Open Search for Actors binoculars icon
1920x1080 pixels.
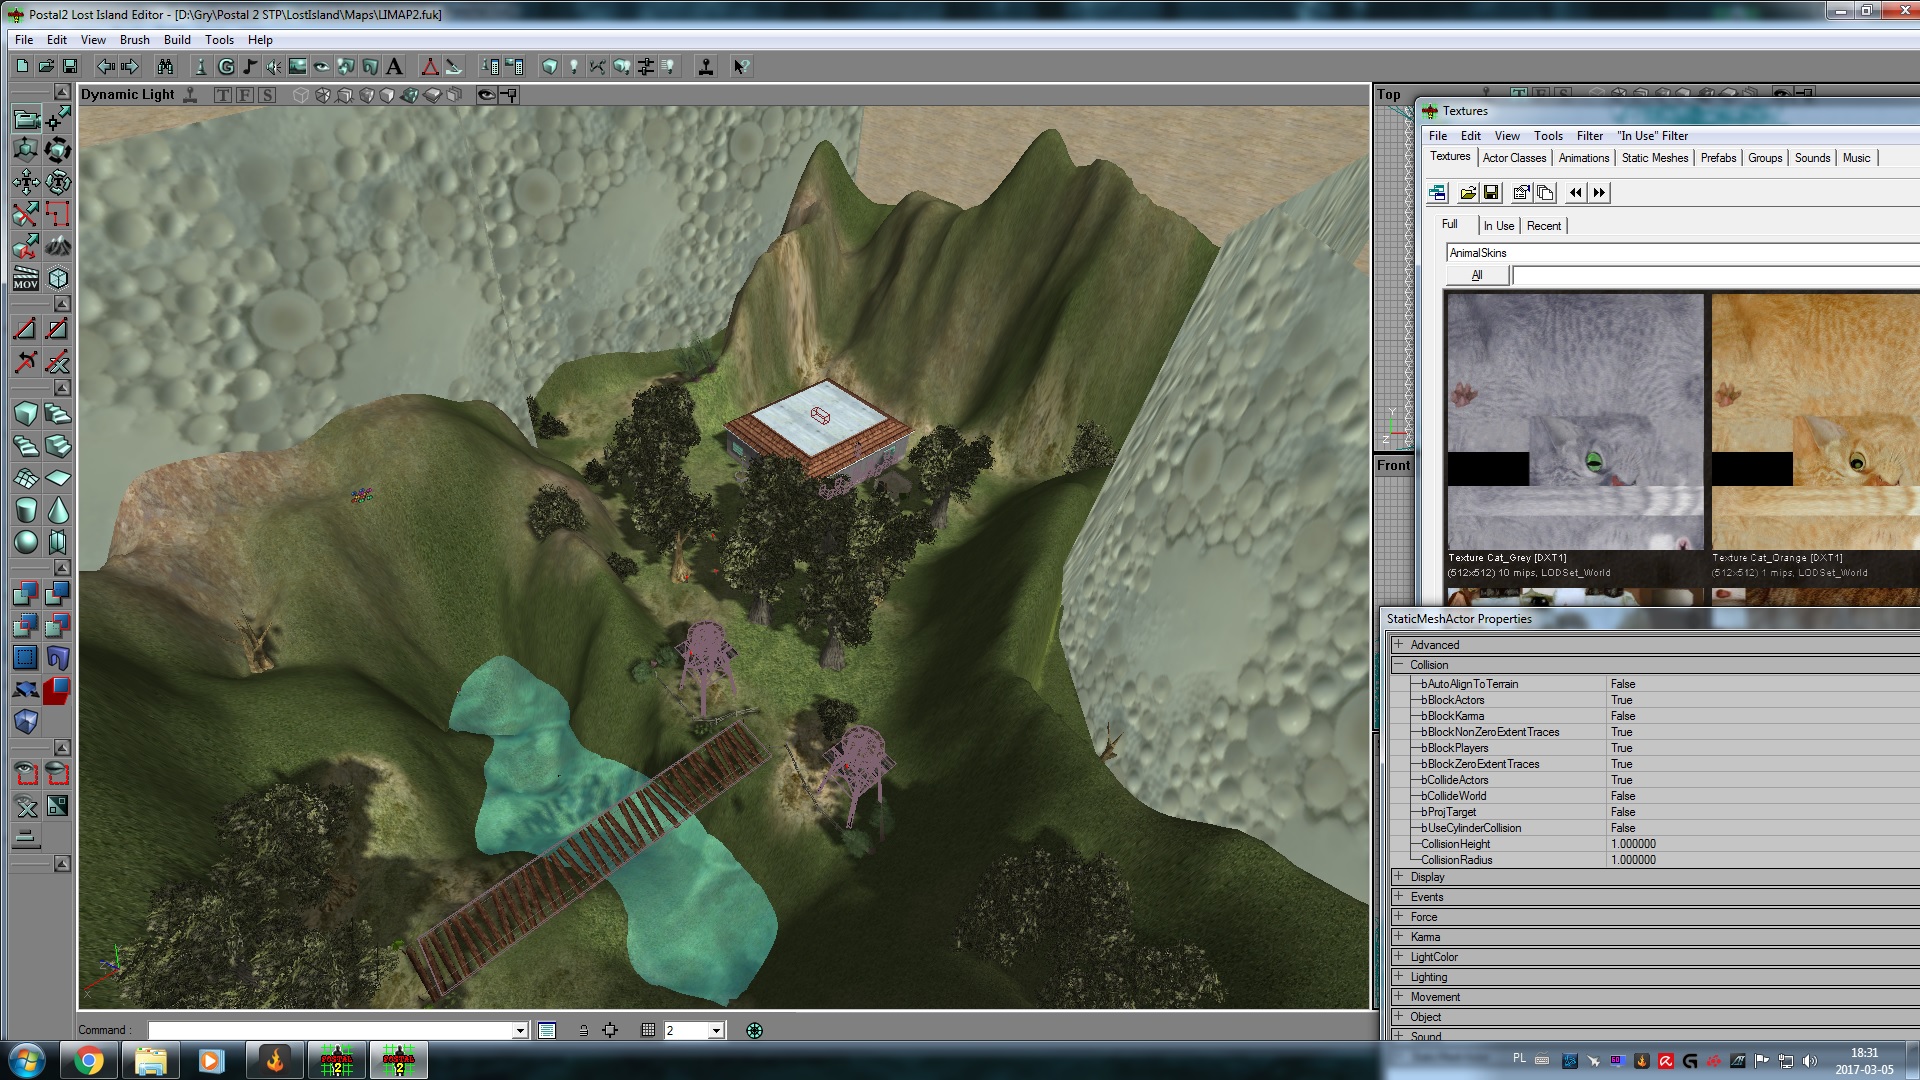(x=165, y=67)
